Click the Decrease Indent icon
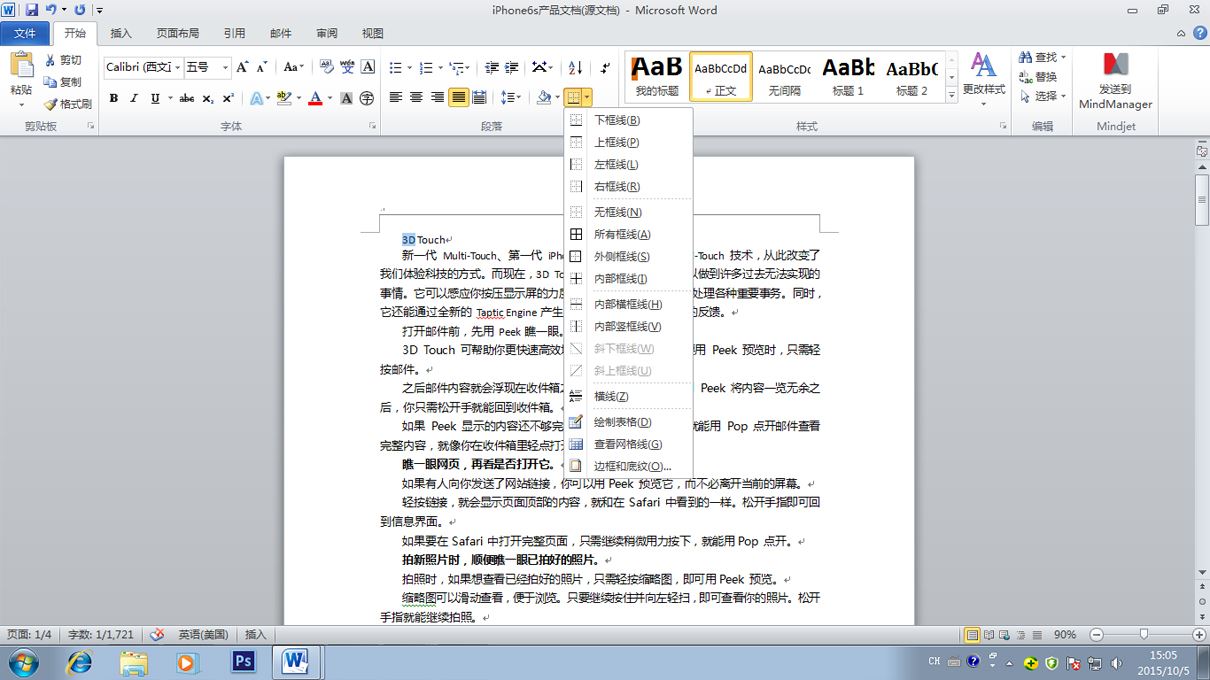Viewport: 1210px width, 680px height. pyautogui.click(x=491, y=67)
